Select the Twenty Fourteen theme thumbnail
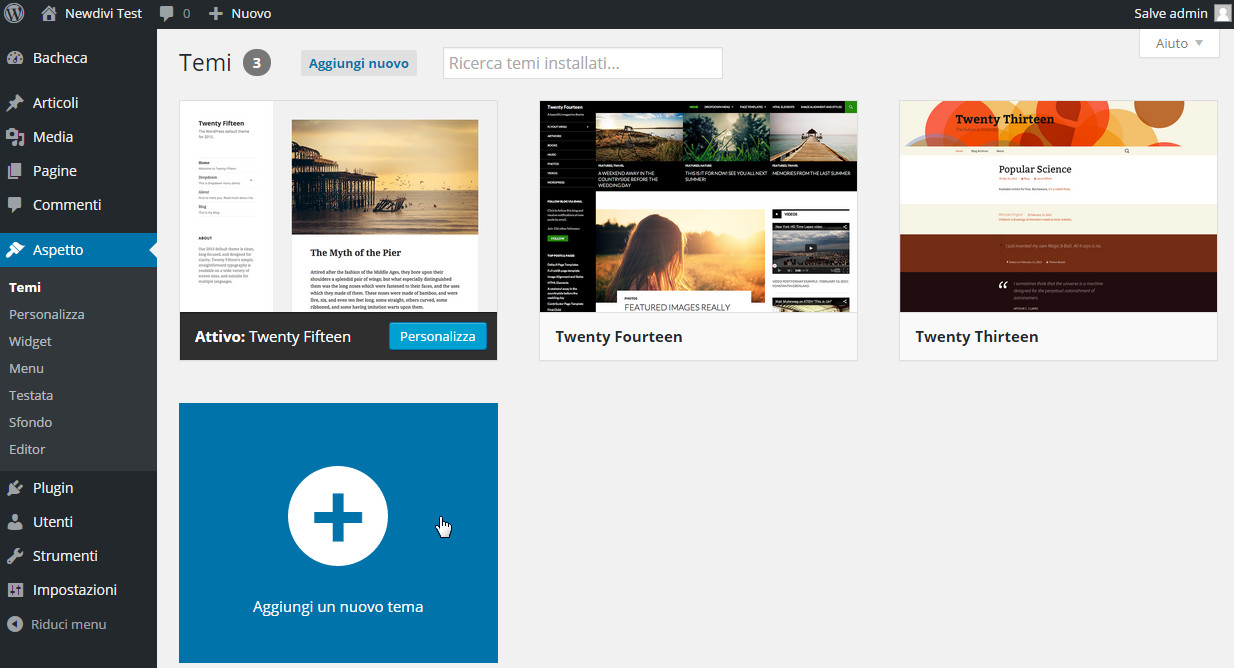 tap(698, 206)
